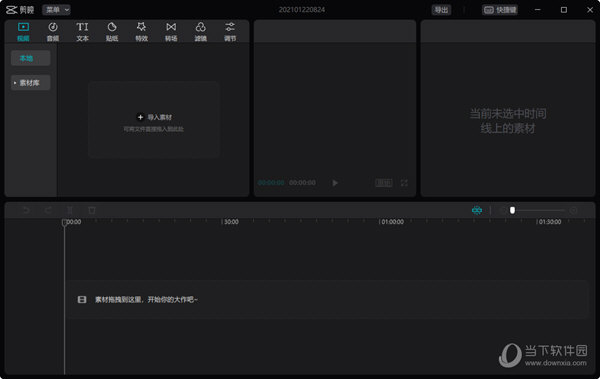Open the 文本 text tab
Image resolution: width=600 pixels, height=379 pixels.
82,32
